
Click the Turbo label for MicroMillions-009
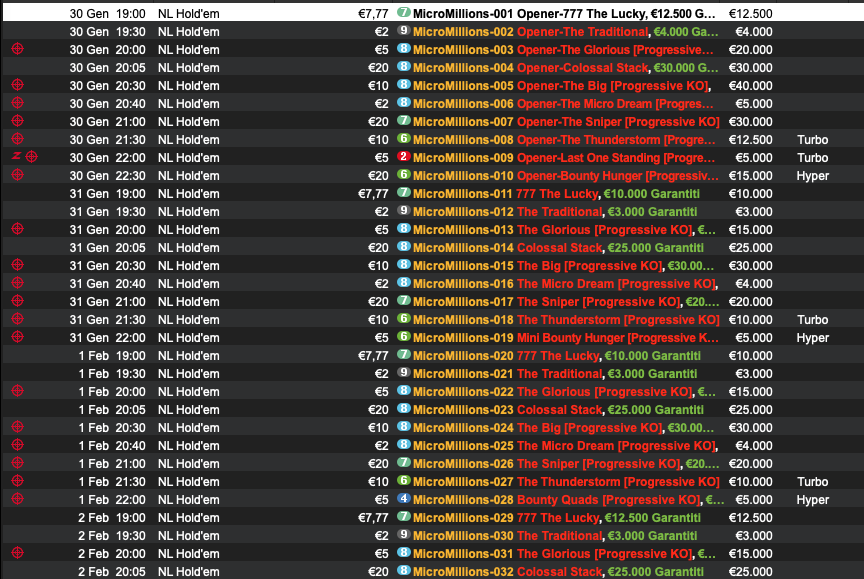pyautogui.click(x=812, y=158)
